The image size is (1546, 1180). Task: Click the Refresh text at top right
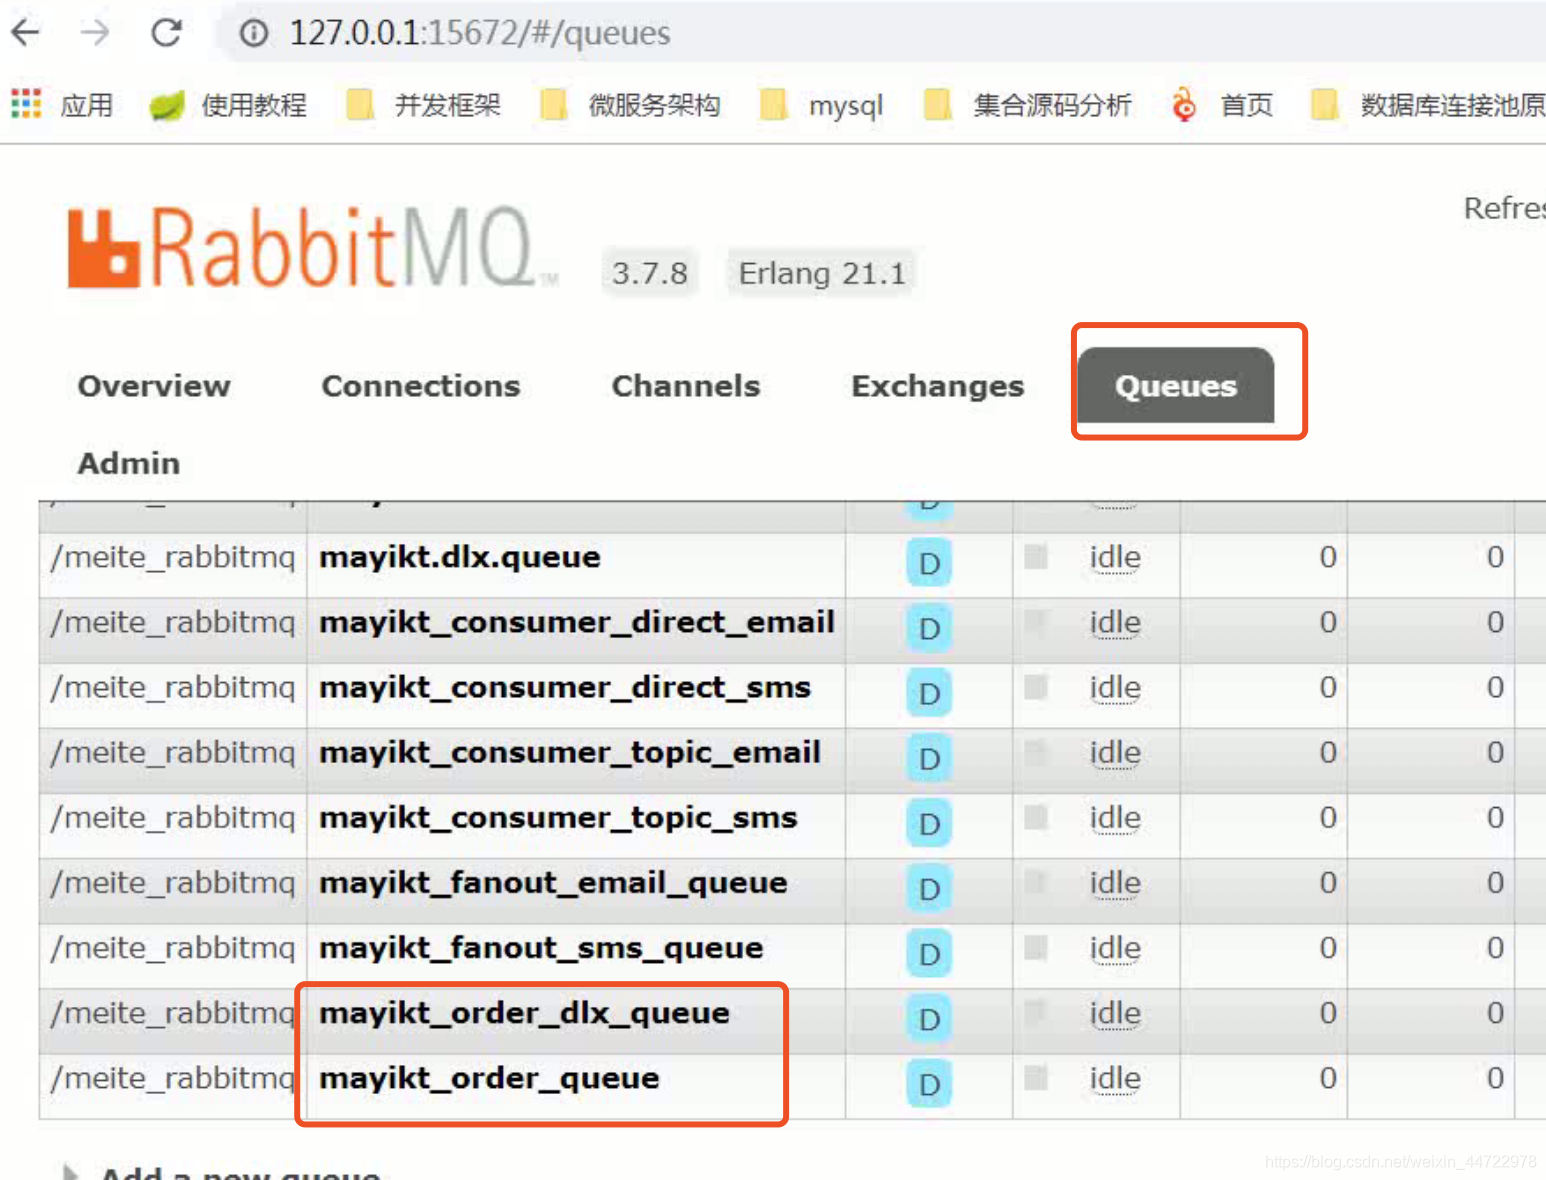tap(1504, 208)
